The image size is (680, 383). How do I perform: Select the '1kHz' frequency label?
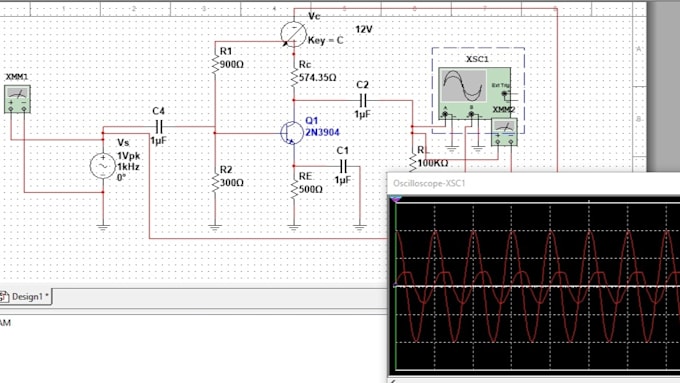[128, 167]
